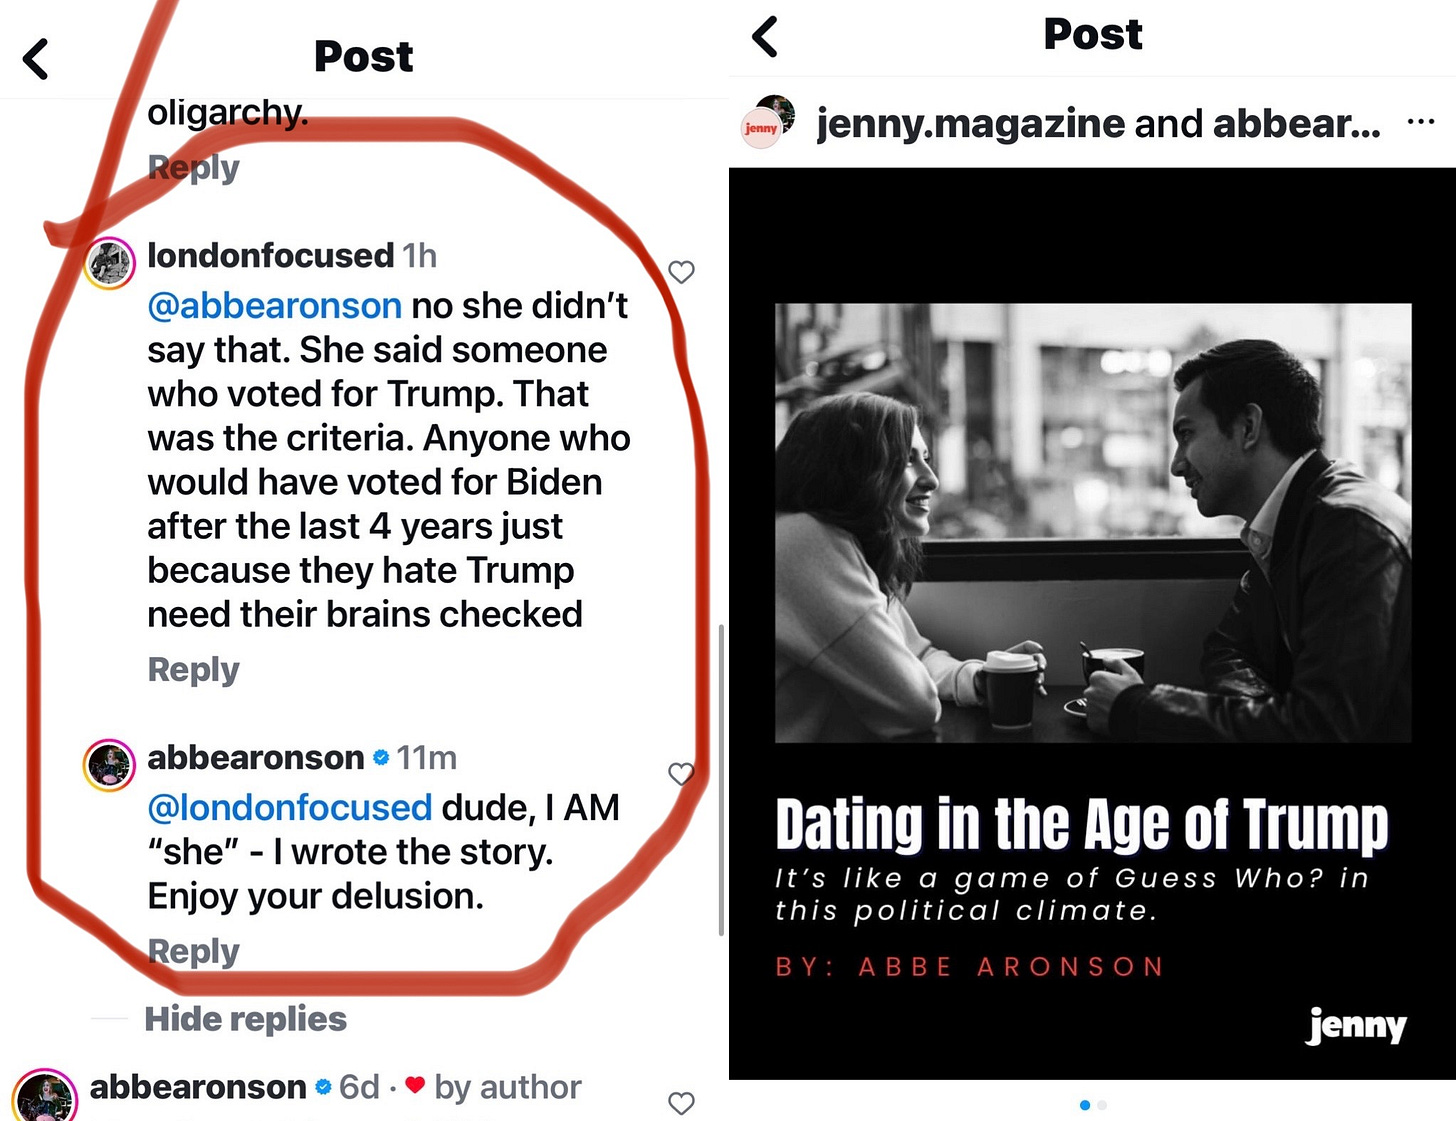Reply to abbearonson's 11m comment
This screenshot has height=1121, width=1456.
coord(193,951)
